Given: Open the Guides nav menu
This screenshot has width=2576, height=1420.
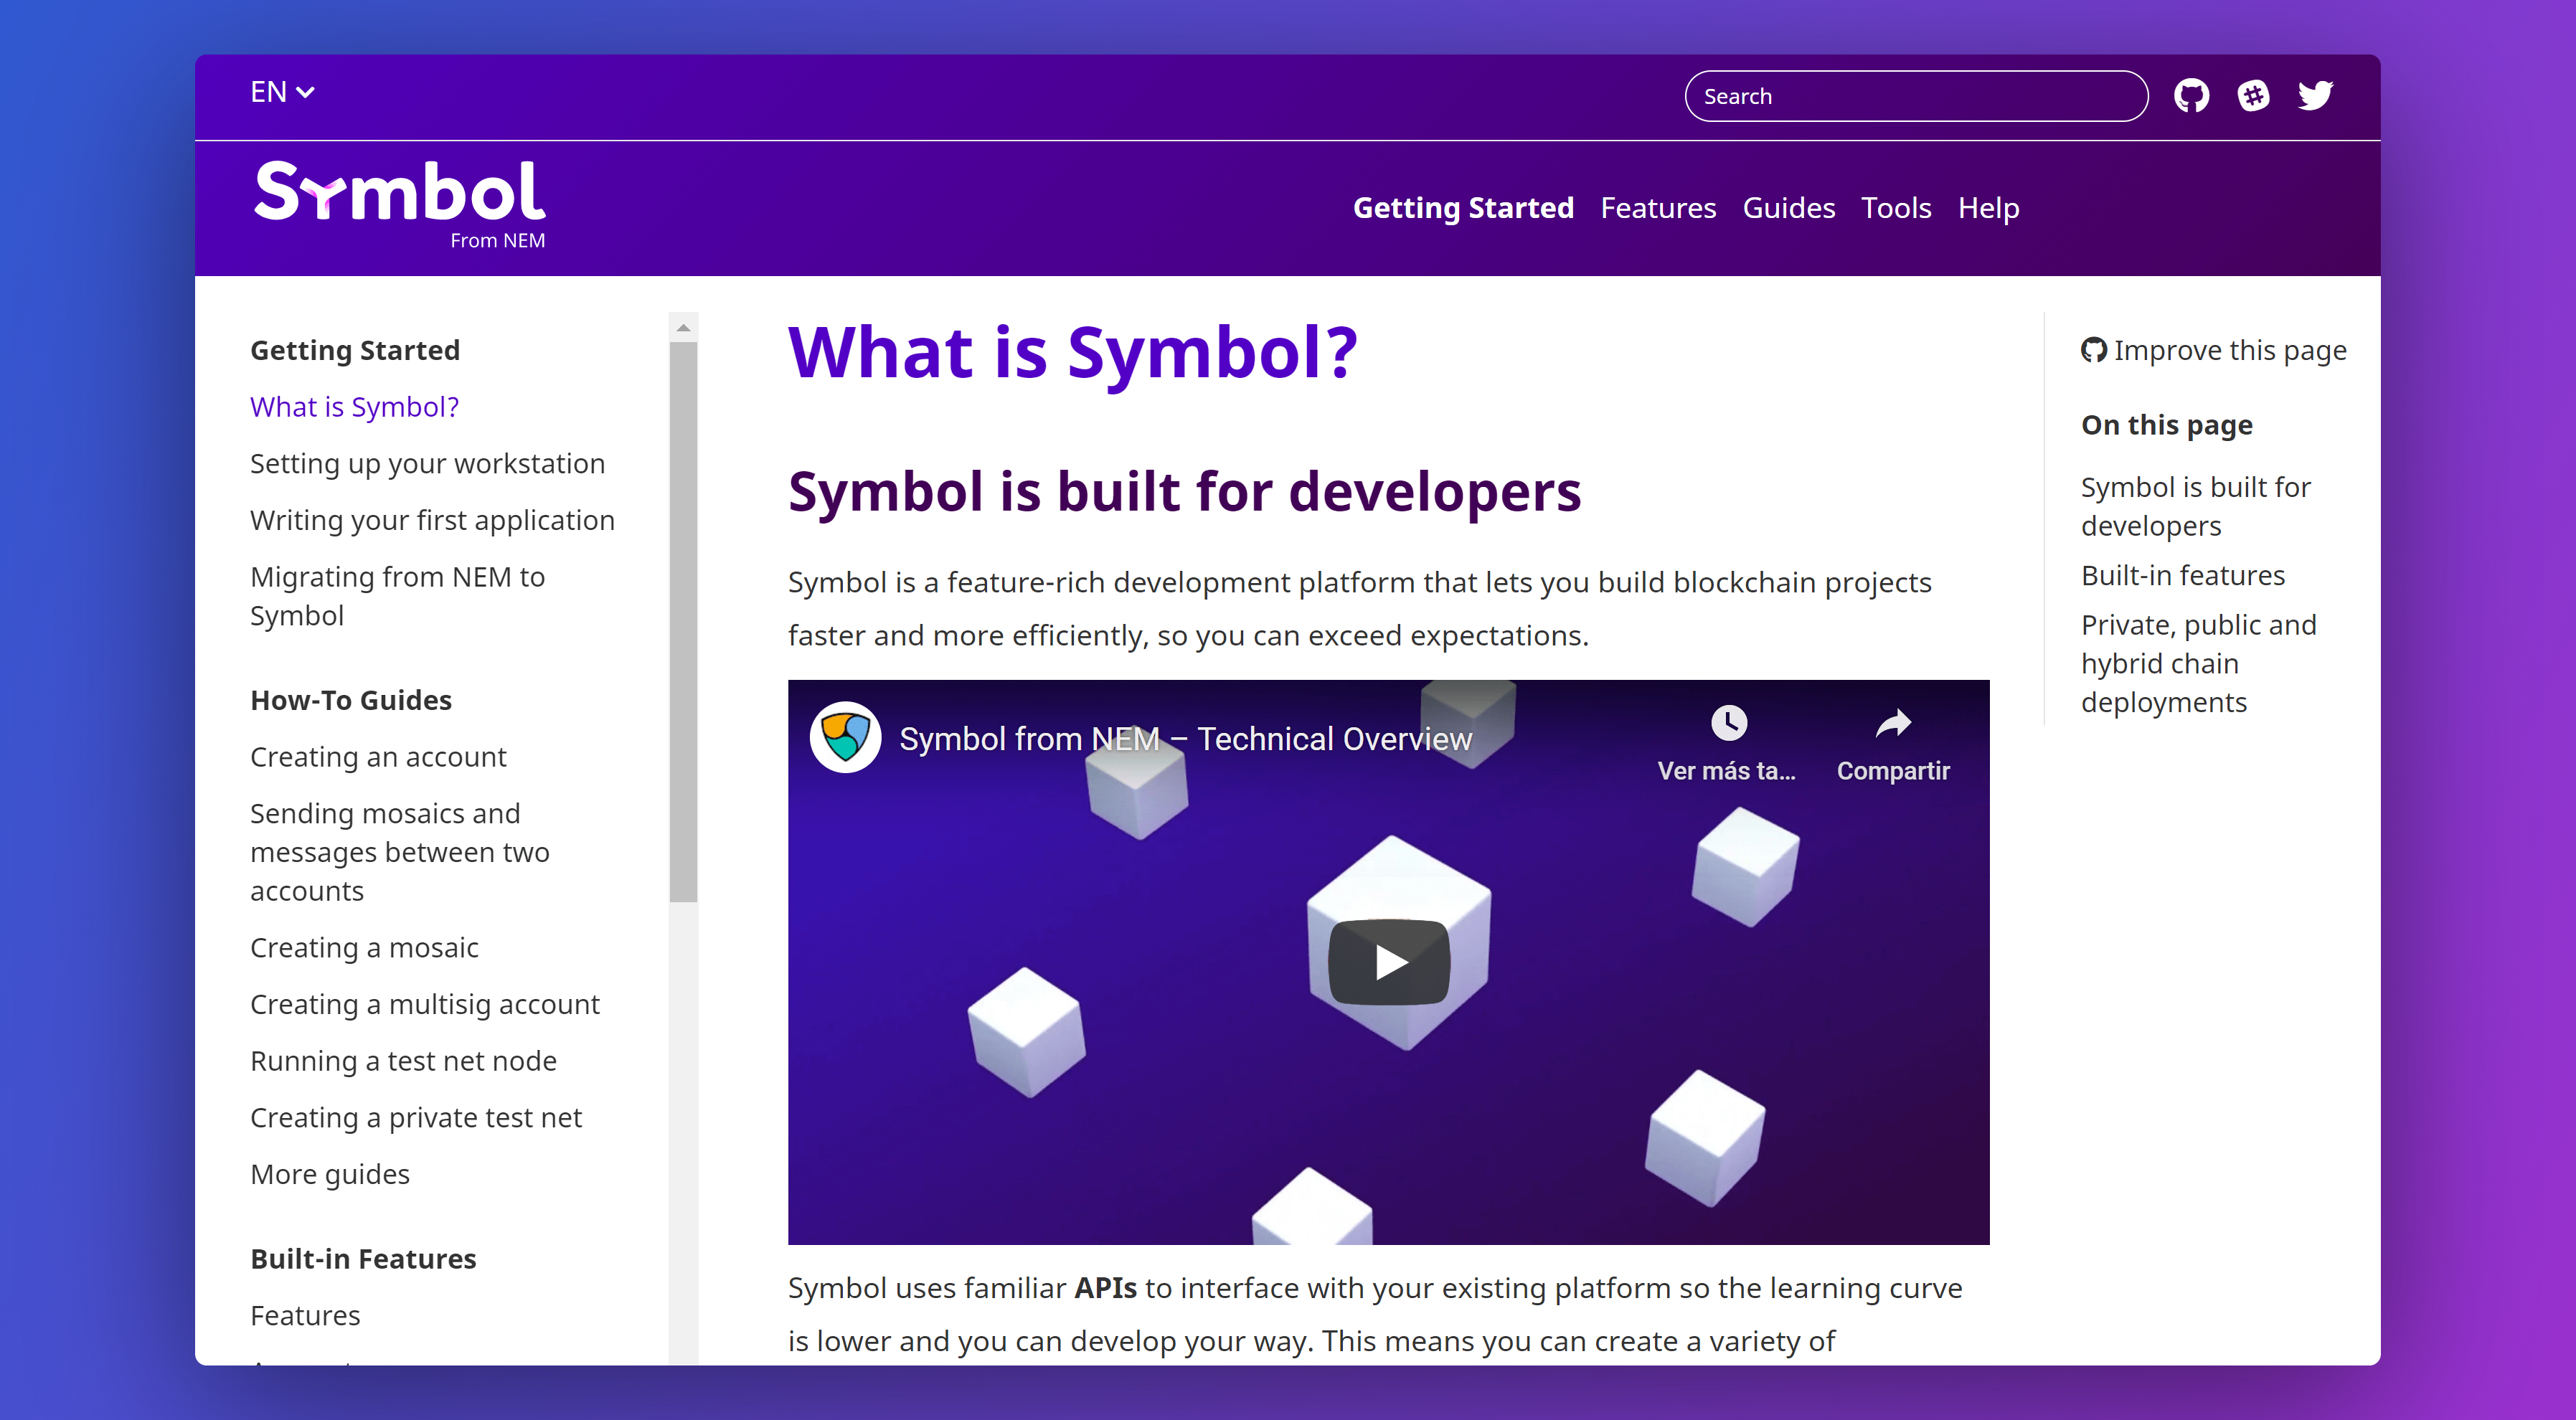Looking at the screenshot, I should pyautogui.click(x=1788, y=208).
